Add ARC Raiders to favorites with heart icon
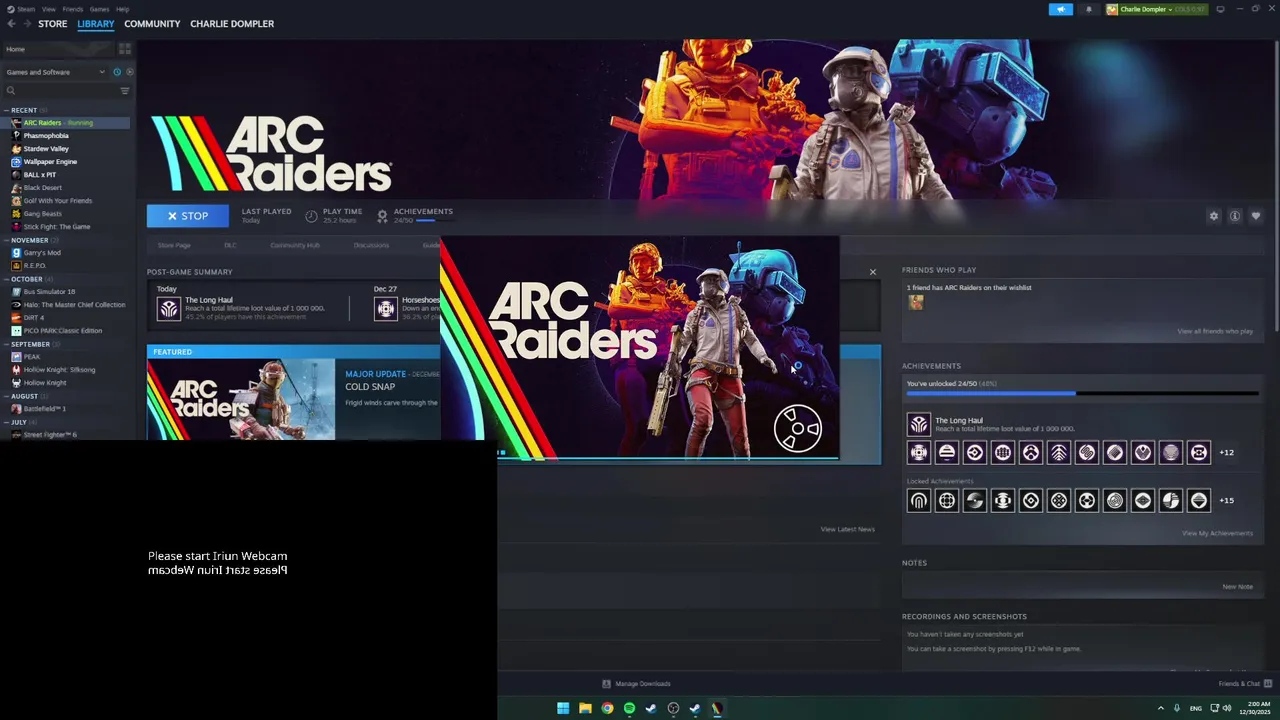 click(x=1256, y=216)
